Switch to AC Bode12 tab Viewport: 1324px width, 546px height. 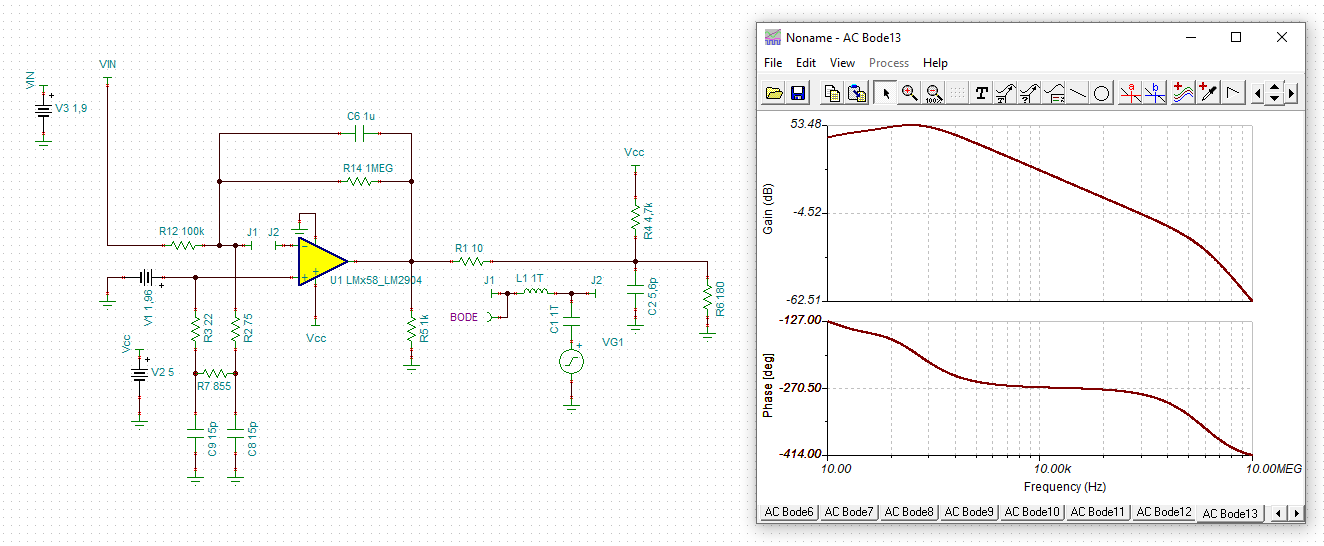pos(1165,512)
